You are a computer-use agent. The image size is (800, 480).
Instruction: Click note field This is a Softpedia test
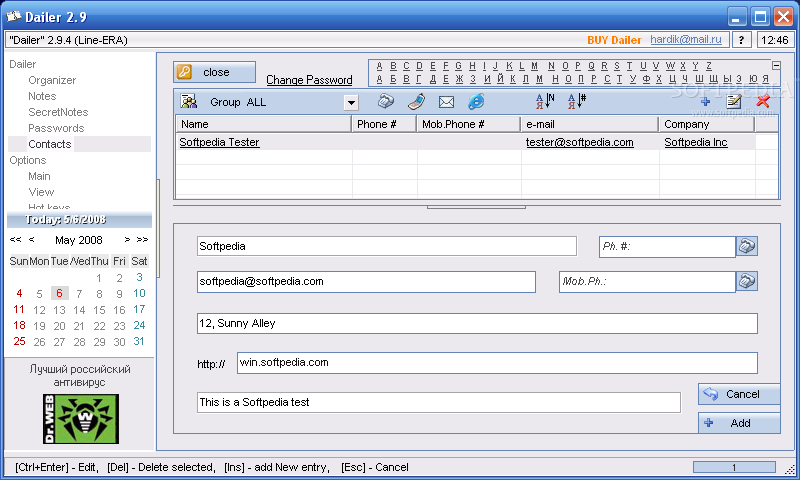(x=439, y=402)
